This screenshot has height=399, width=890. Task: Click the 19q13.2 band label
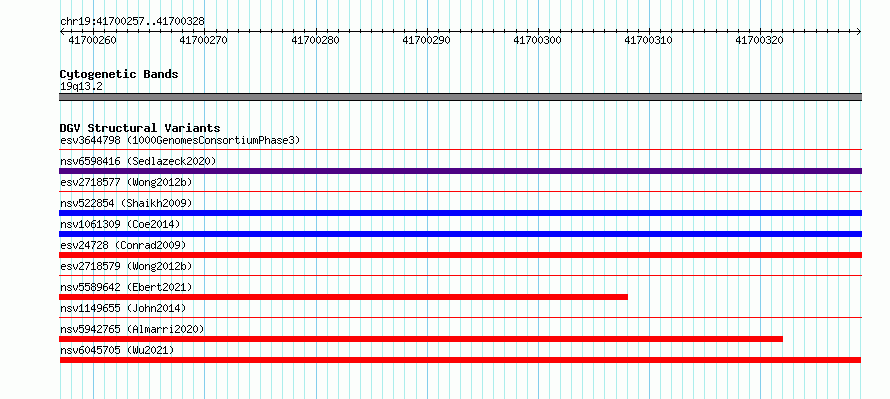(x=81, y=86)
